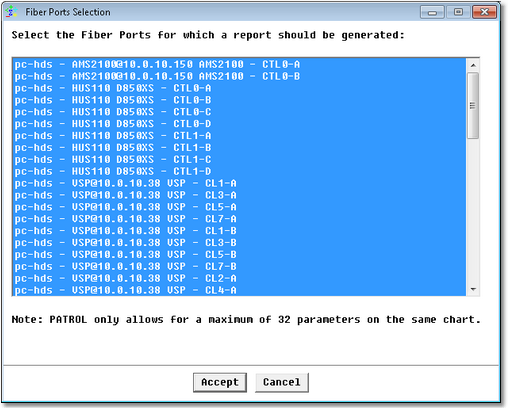Select HUS110 D850XS CTL1-D row

pyautogui.click(x=239, y=171)
